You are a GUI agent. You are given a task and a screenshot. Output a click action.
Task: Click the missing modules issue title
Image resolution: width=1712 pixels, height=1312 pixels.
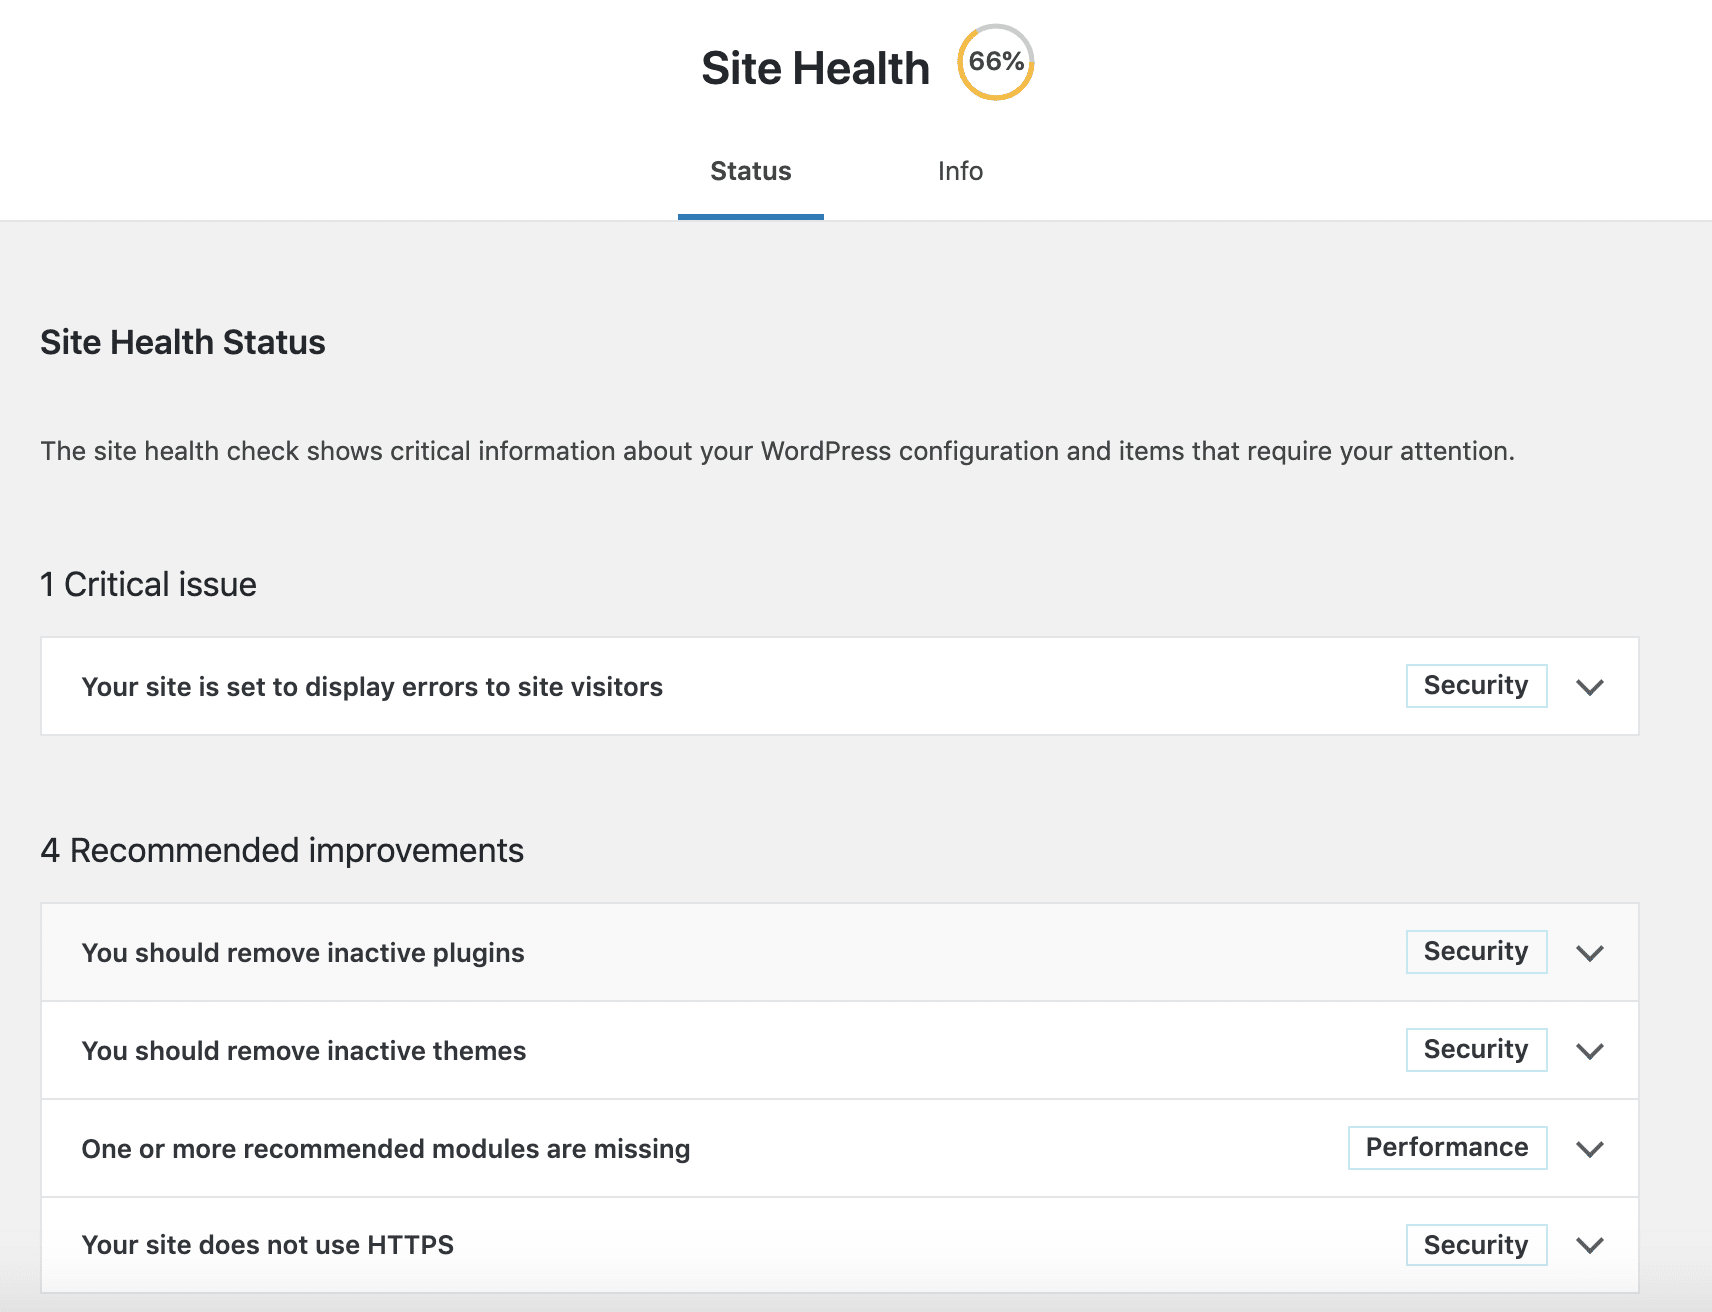point(385,1148)
